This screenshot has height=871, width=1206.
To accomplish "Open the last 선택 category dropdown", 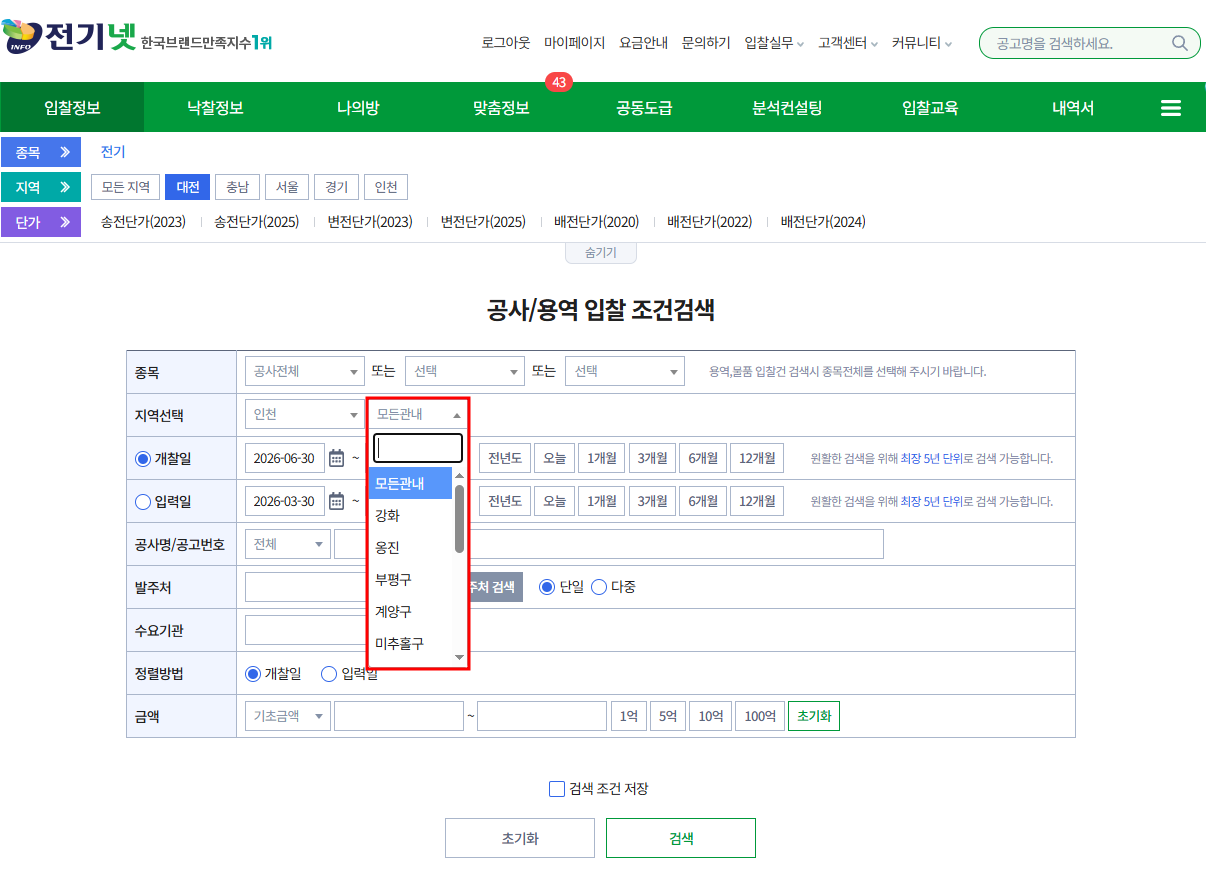I will coord(625,371).
